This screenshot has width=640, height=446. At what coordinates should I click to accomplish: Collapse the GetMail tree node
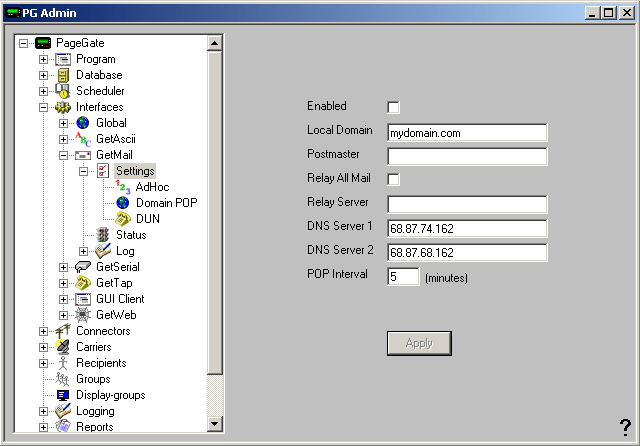click(63, 155)
